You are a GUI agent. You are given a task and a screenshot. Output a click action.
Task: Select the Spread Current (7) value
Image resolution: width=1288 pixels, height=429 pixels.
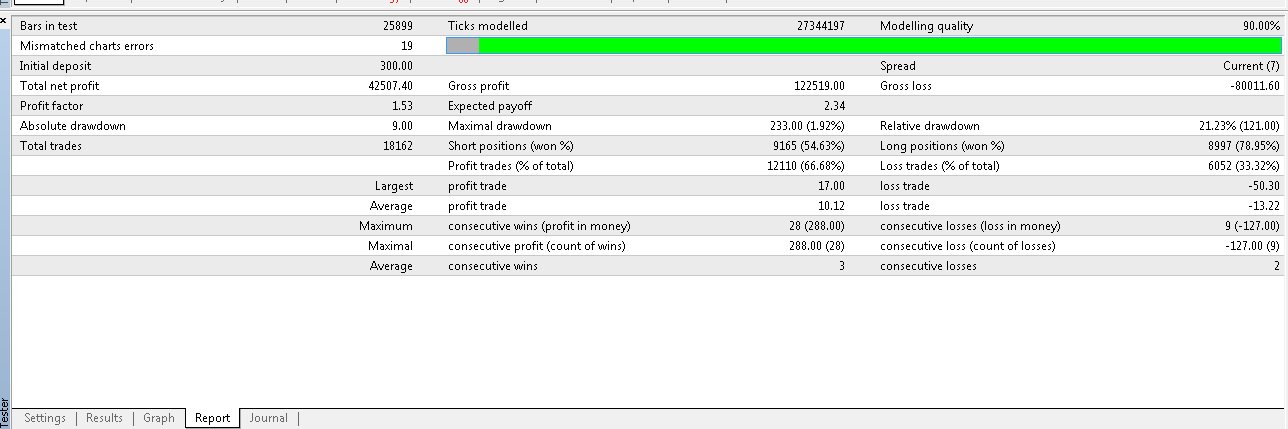(x=1251, y=66)
